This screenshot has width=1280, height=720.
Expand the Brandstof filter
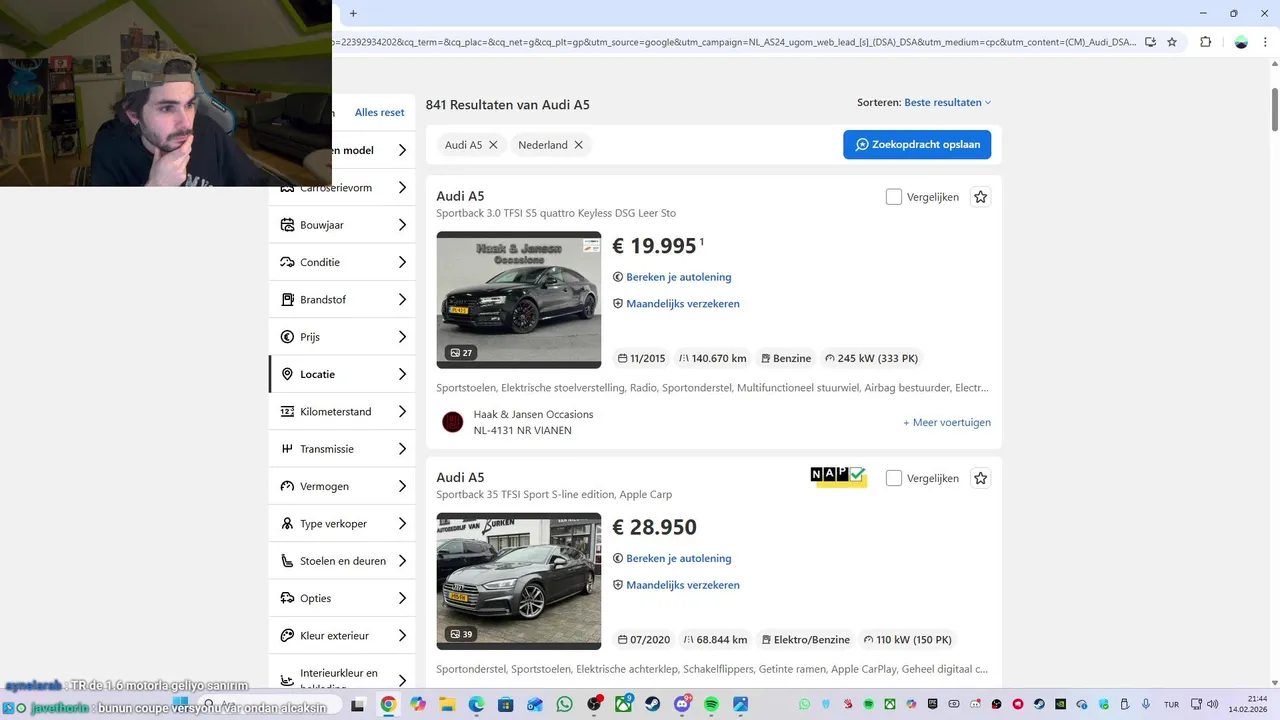coord(342,299)
